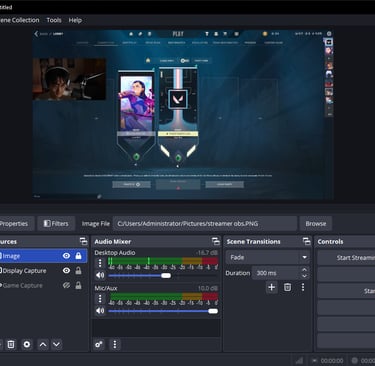
Task: Increase transition Duration with up arrow
Action: [x=304, y=270]
